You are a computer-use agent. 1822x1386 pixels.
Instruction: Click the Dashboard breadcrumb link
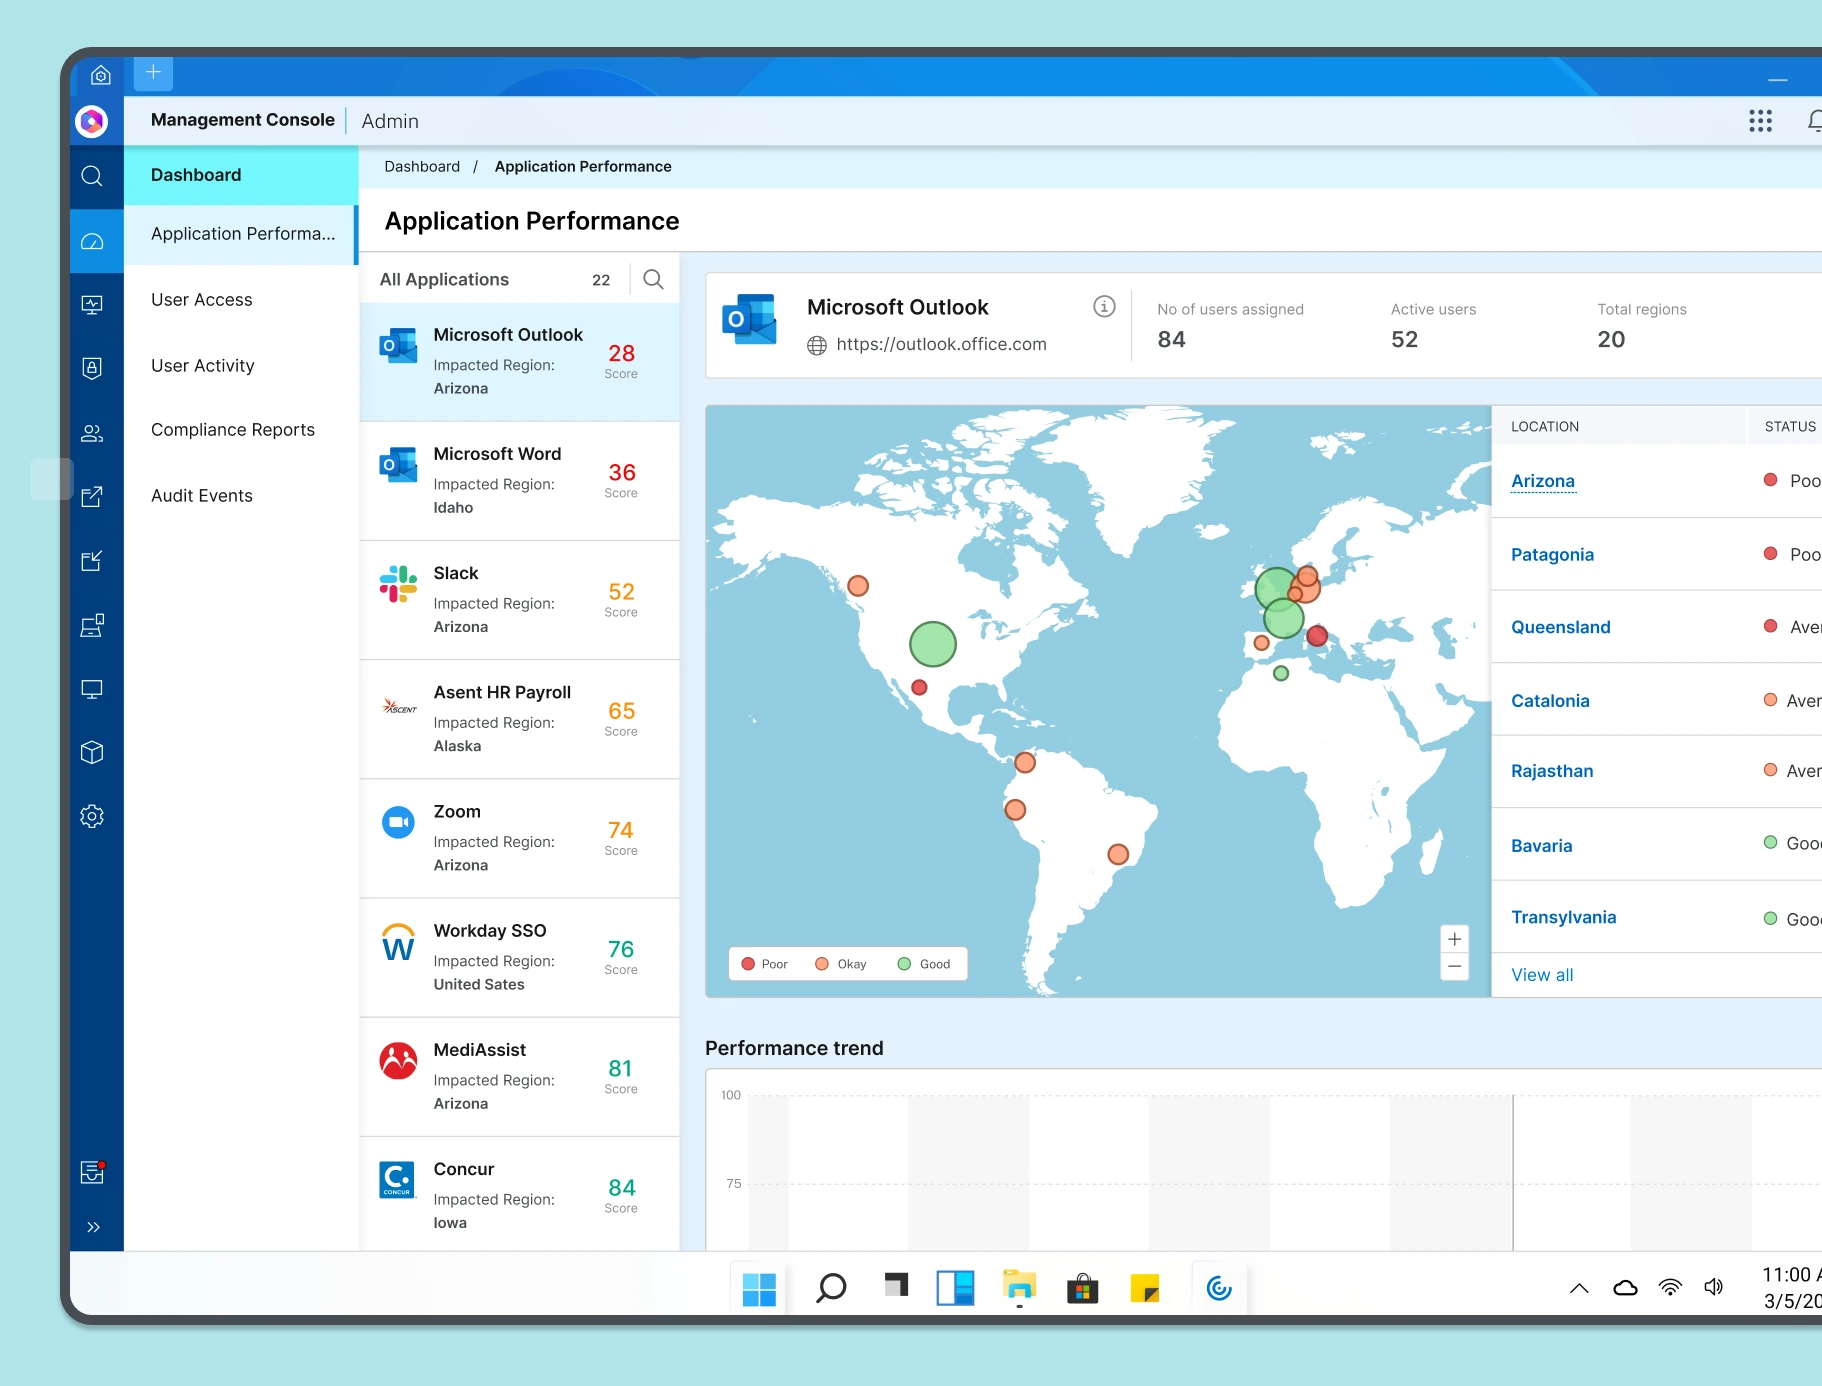[422, 166]
